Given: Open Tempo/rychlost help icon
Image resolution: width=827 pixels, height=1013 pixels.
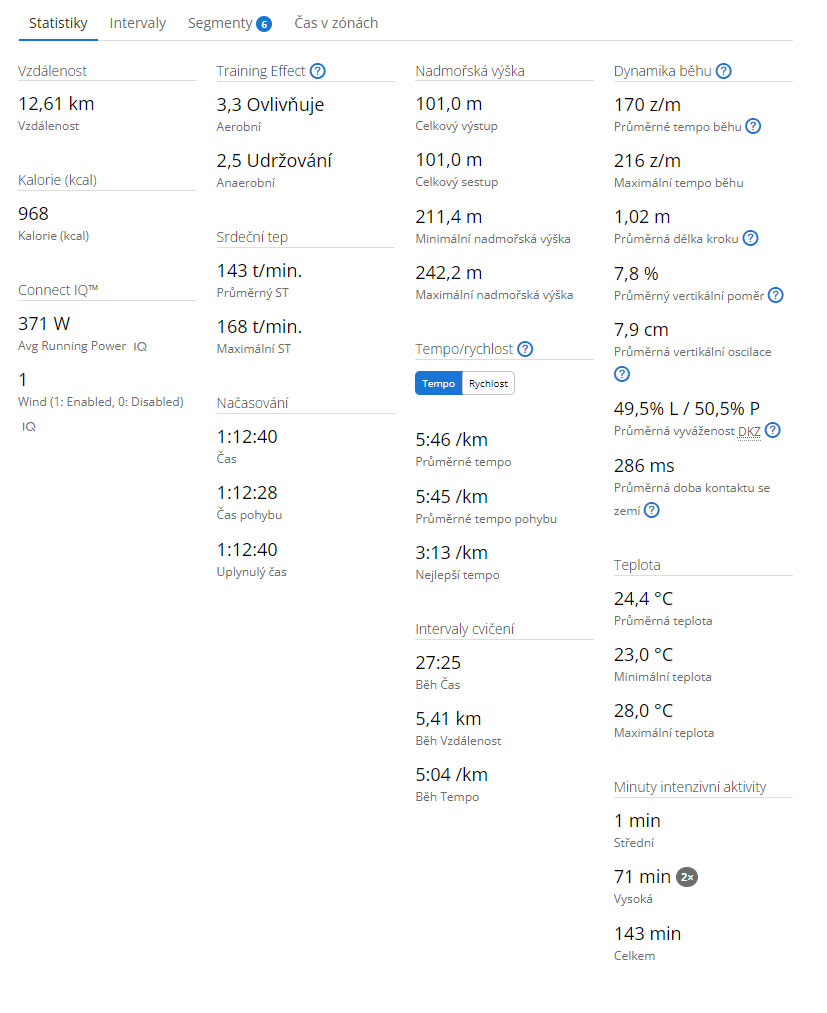Looking at the screenshot, I should pyautogui.click(x=525, y=349).
